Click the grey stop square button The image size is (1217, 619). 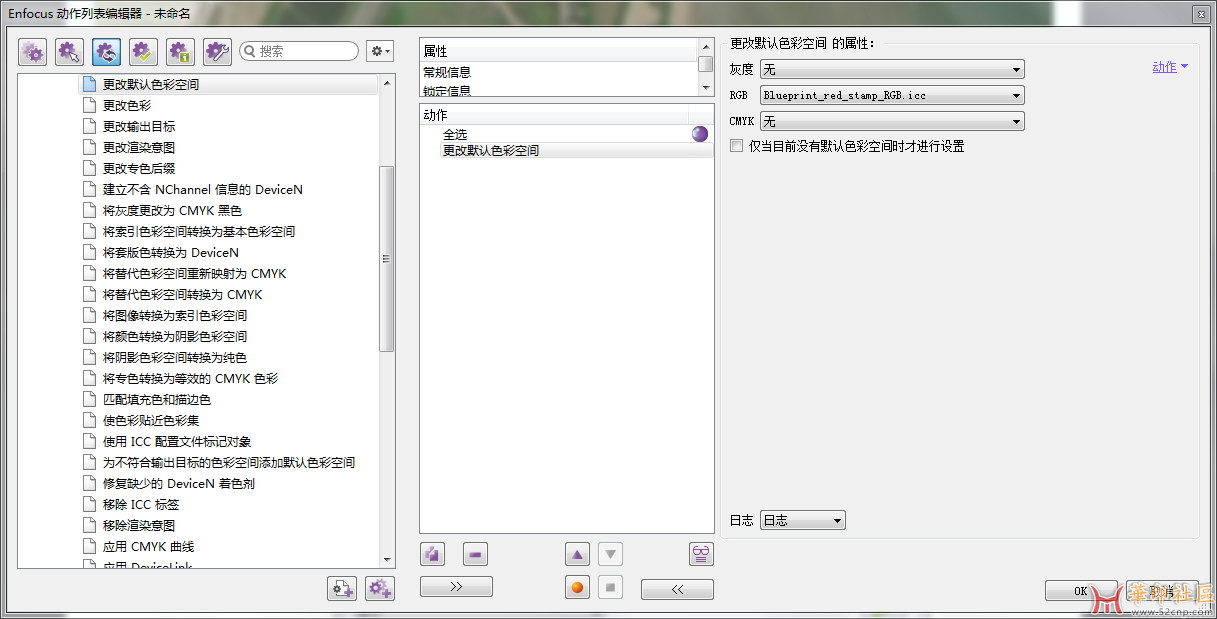click(x=611, y=588)
